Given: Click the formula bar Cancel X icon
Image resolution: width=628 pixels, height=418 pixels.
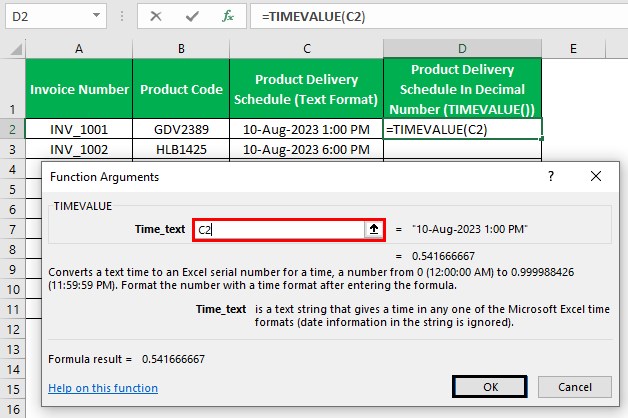Looking at the screenshot, I should click(x=155, y=16).
